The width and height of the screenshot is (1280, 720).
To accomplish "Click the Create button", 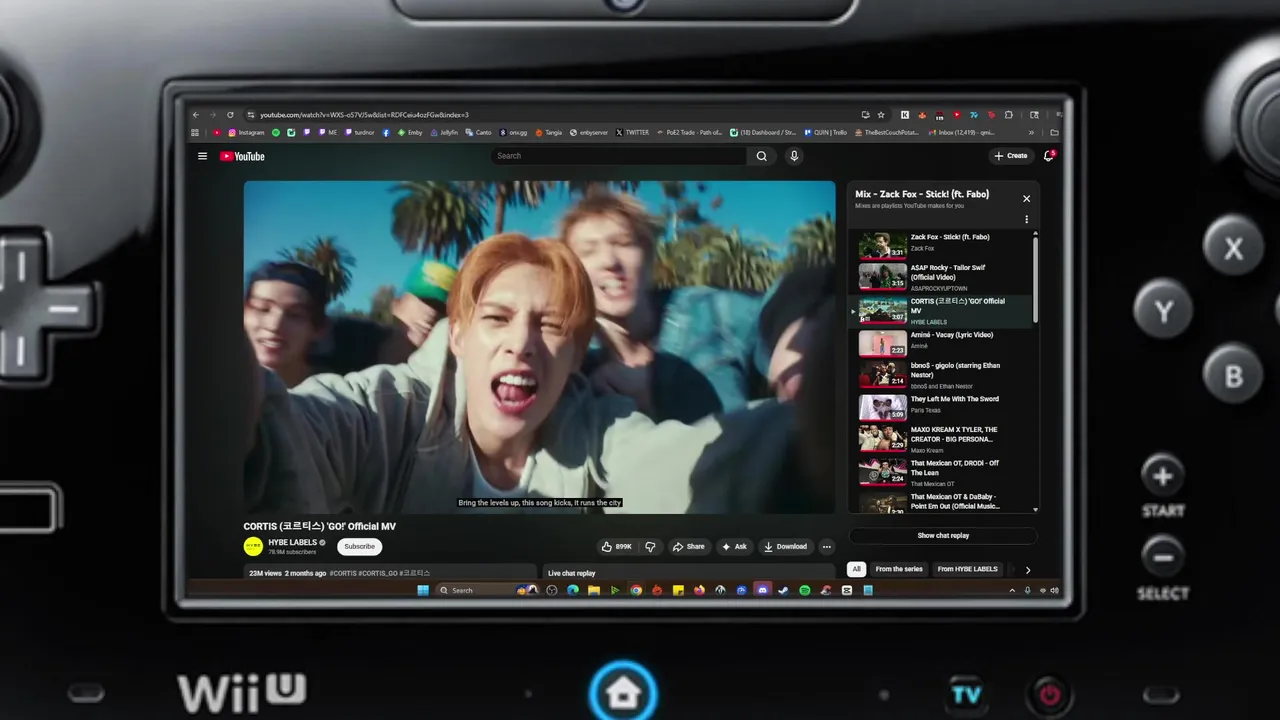I will [x=1011, y=156].
